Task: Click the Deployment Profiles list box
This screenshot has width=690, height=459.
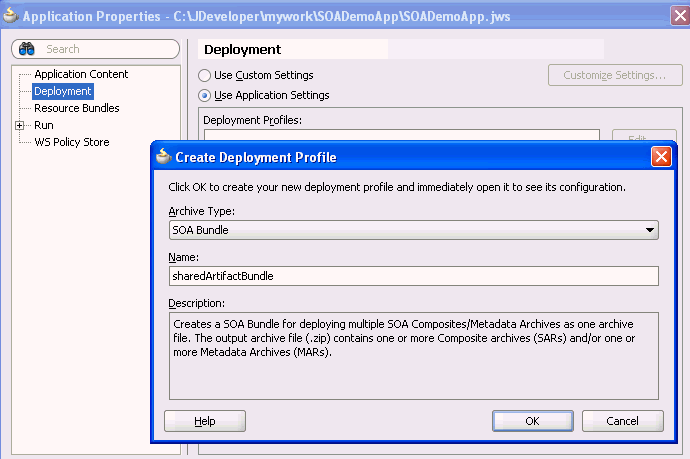Action: pyautogui.click(x=402, y=135)
